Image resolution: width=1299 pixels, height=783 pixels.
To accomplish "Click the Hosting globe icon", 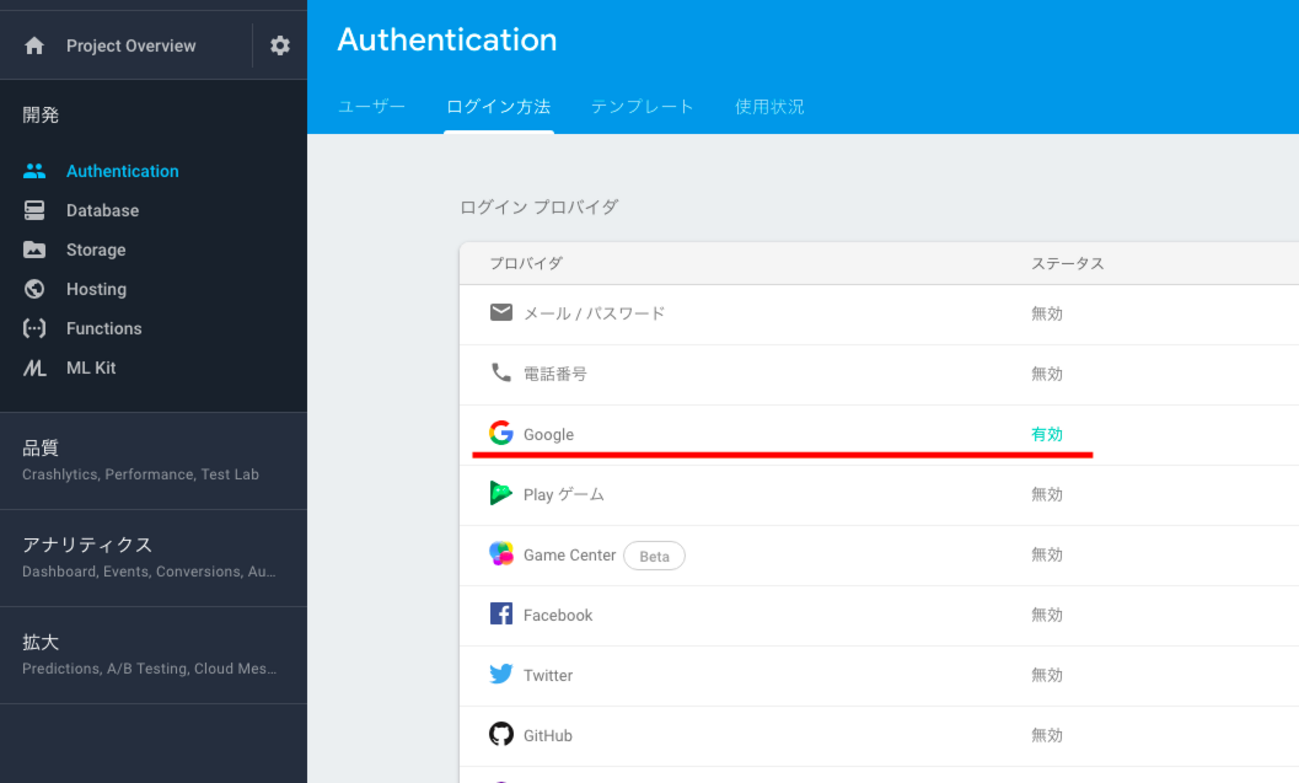I will (x=34, y=289).
